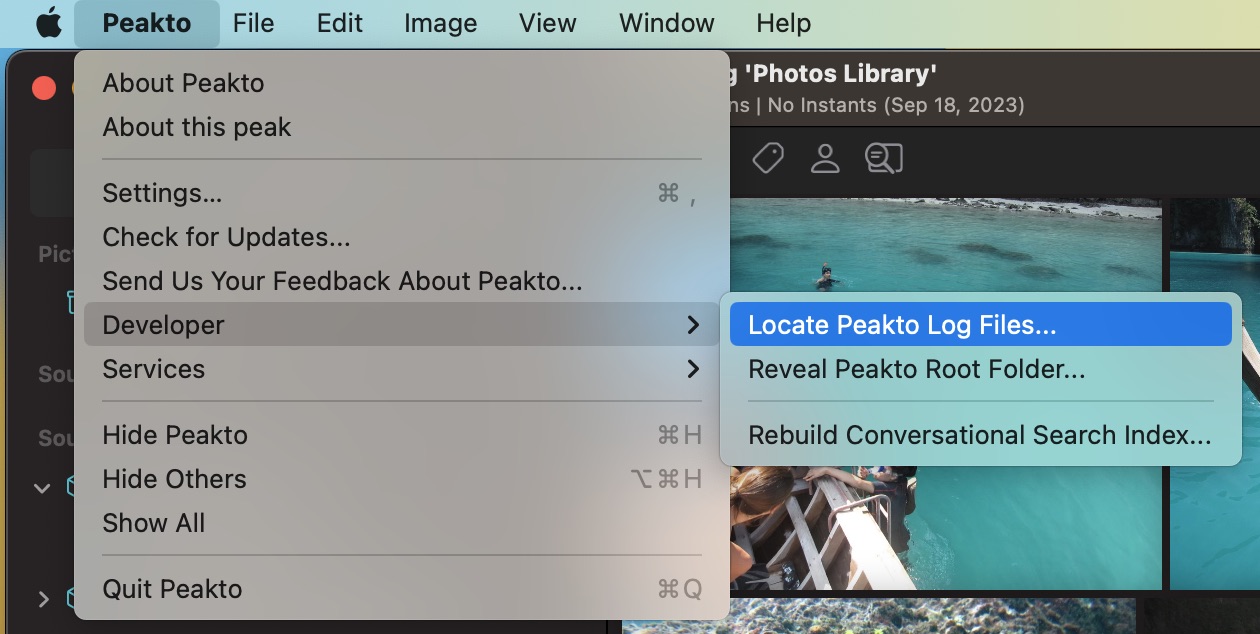
Task: Expand the Developer submenu
Action: pyautogui.click(x=401, y=325)
